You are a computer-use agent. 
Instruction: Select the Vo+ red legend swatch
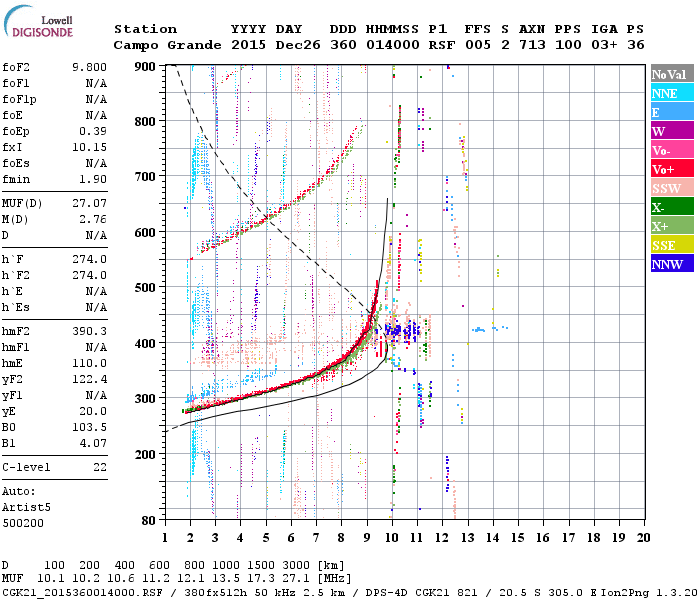(672, 169)
